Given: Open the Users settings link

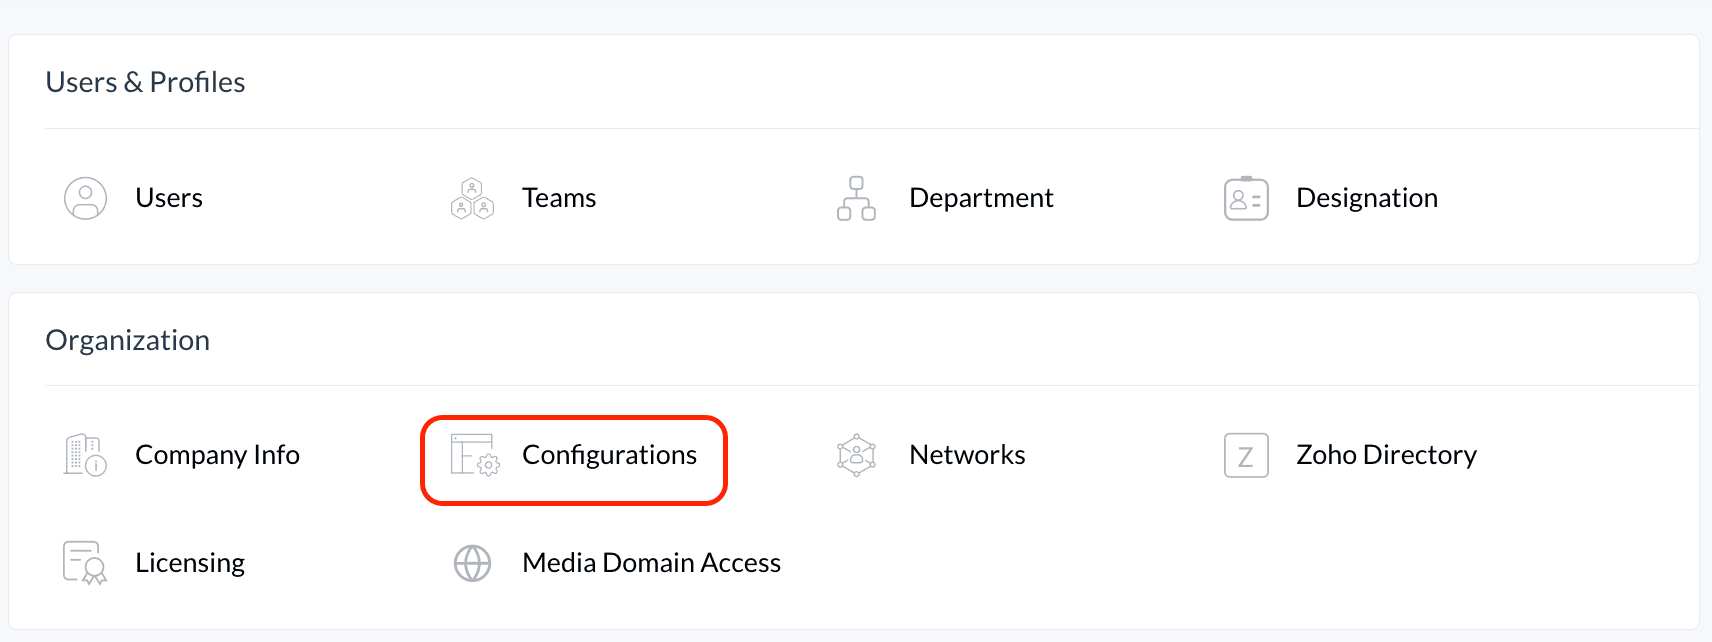Looking at the screenshot, I should coord(169,198).
